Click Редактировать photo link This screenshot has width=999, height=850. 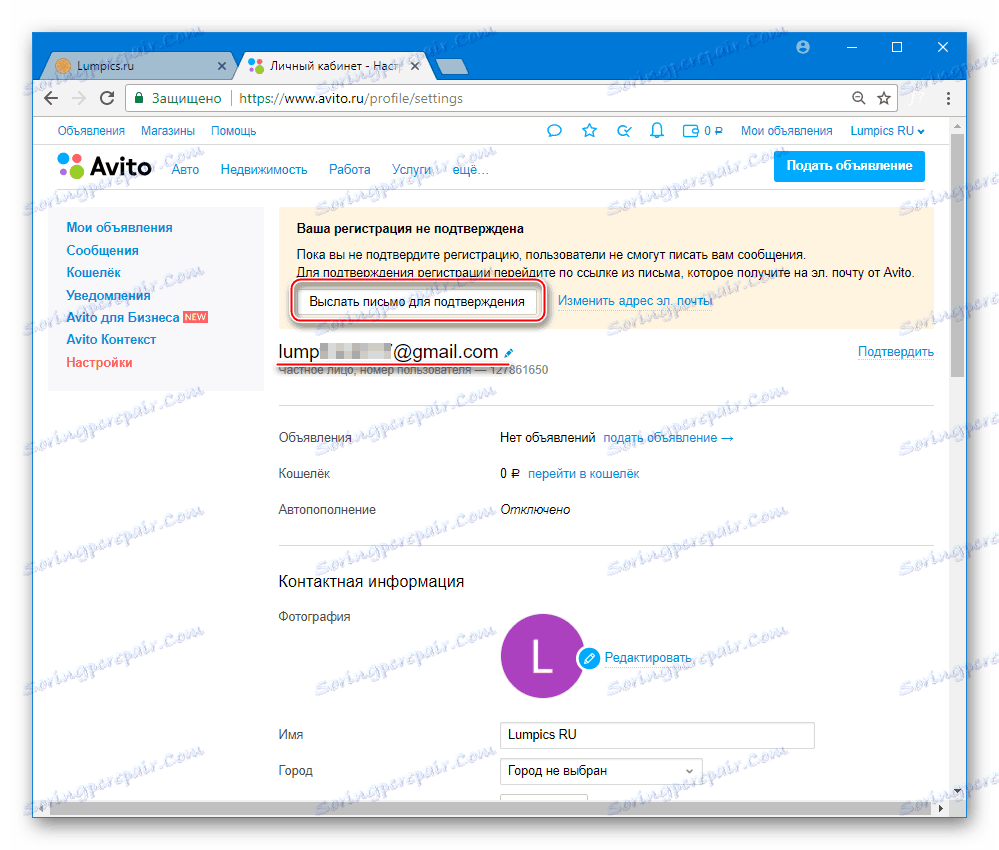[648, 658]
